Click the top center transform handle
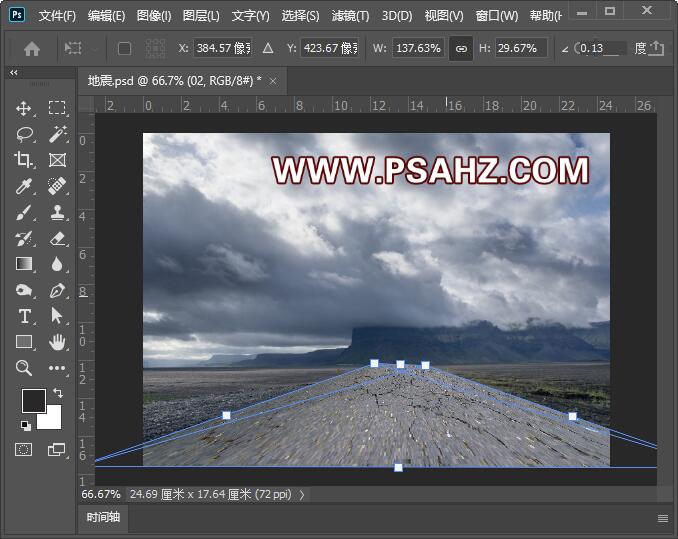 coord(400,364)
